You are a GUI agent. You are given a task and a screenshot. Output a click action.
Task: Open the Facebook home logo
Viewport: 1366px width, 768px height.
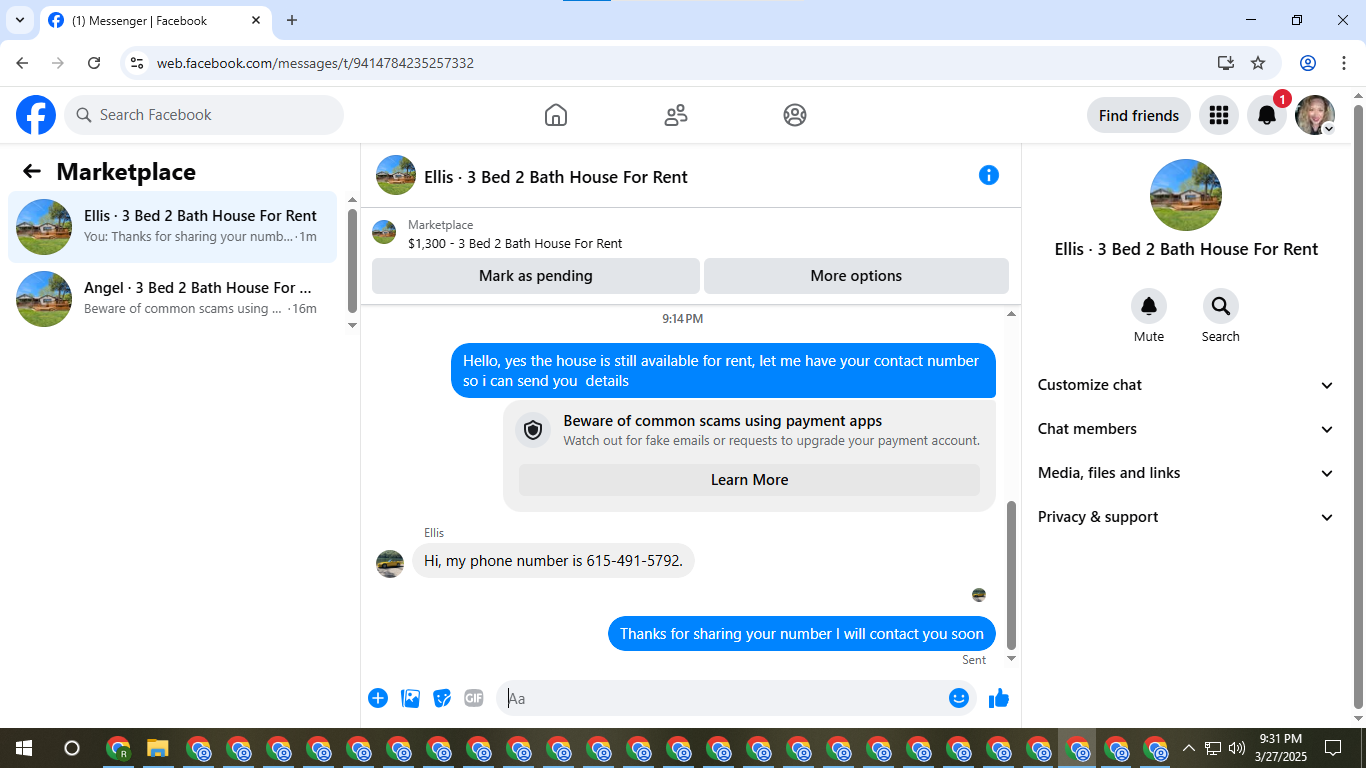point(36,115)
